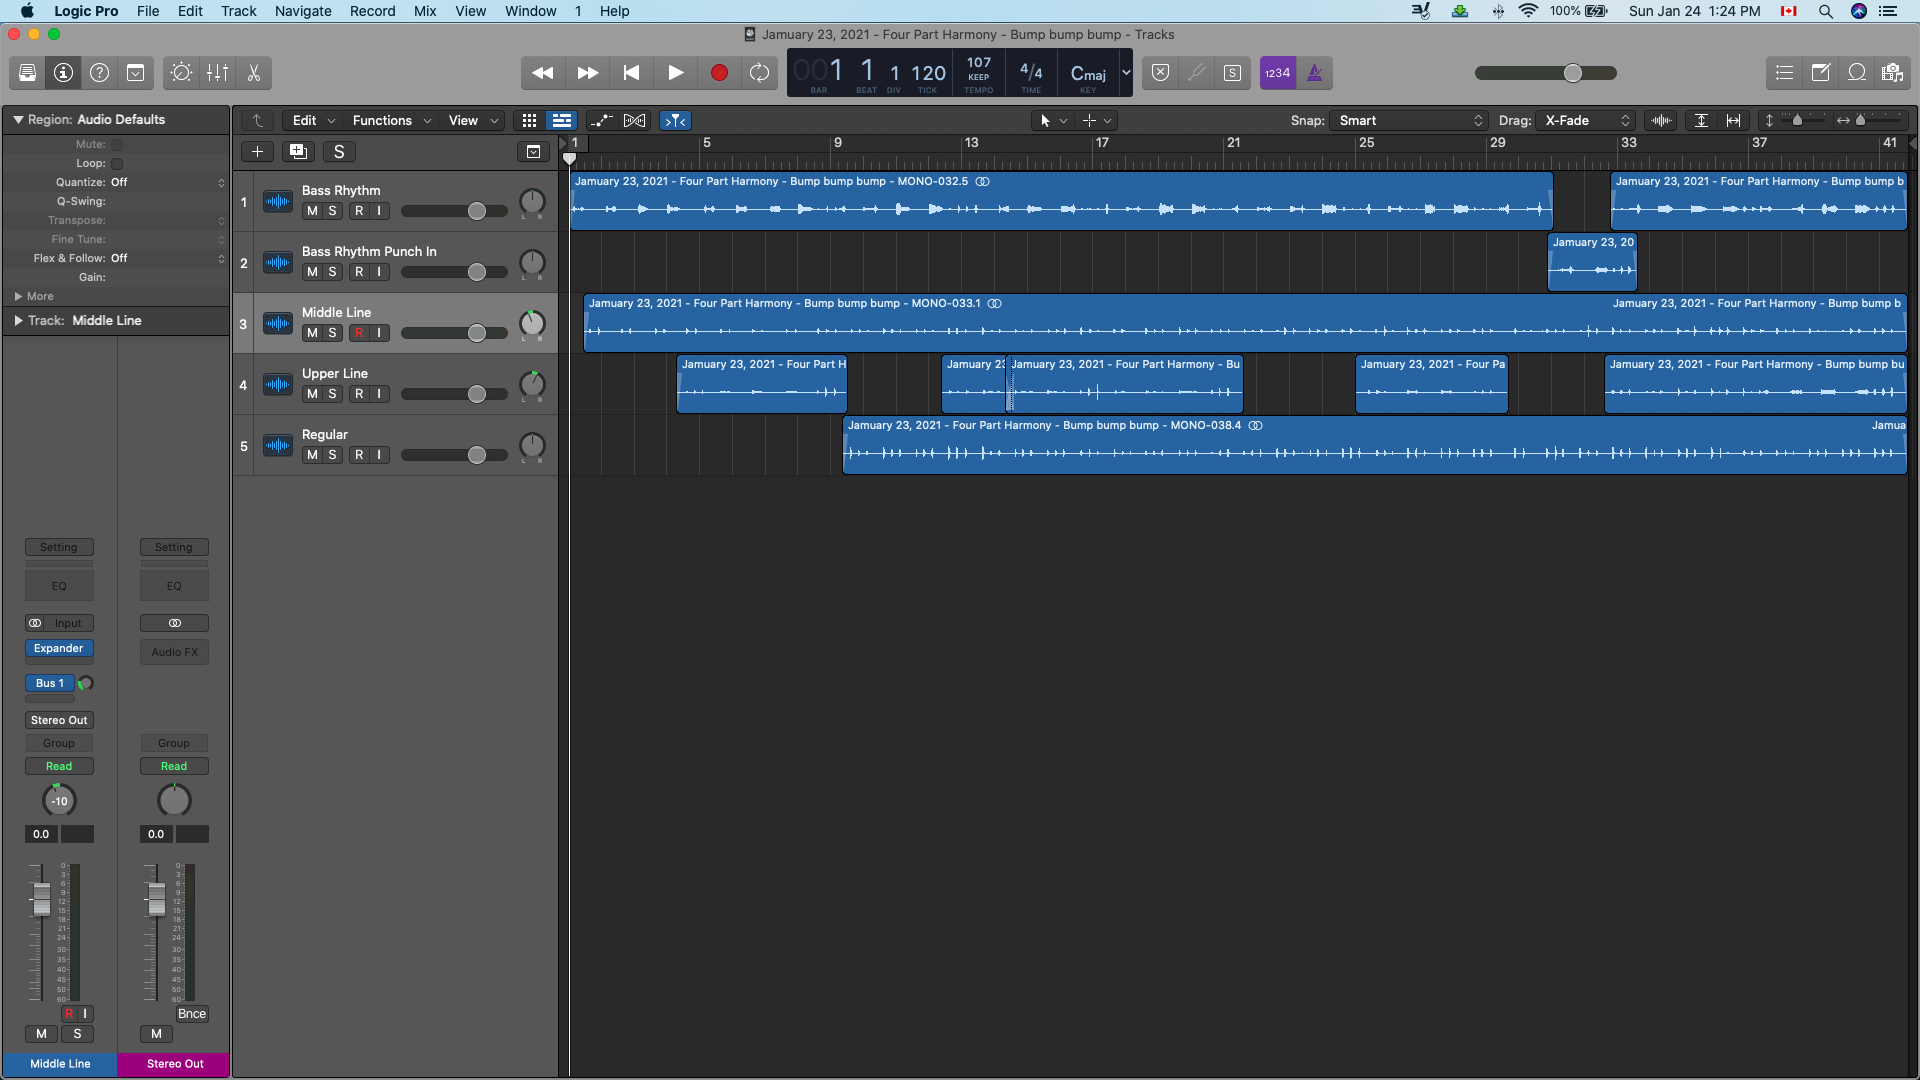Open Smart Controls icon
Image resolution: width=1920 pixels, height=1080 pixels.
[182, 73]
